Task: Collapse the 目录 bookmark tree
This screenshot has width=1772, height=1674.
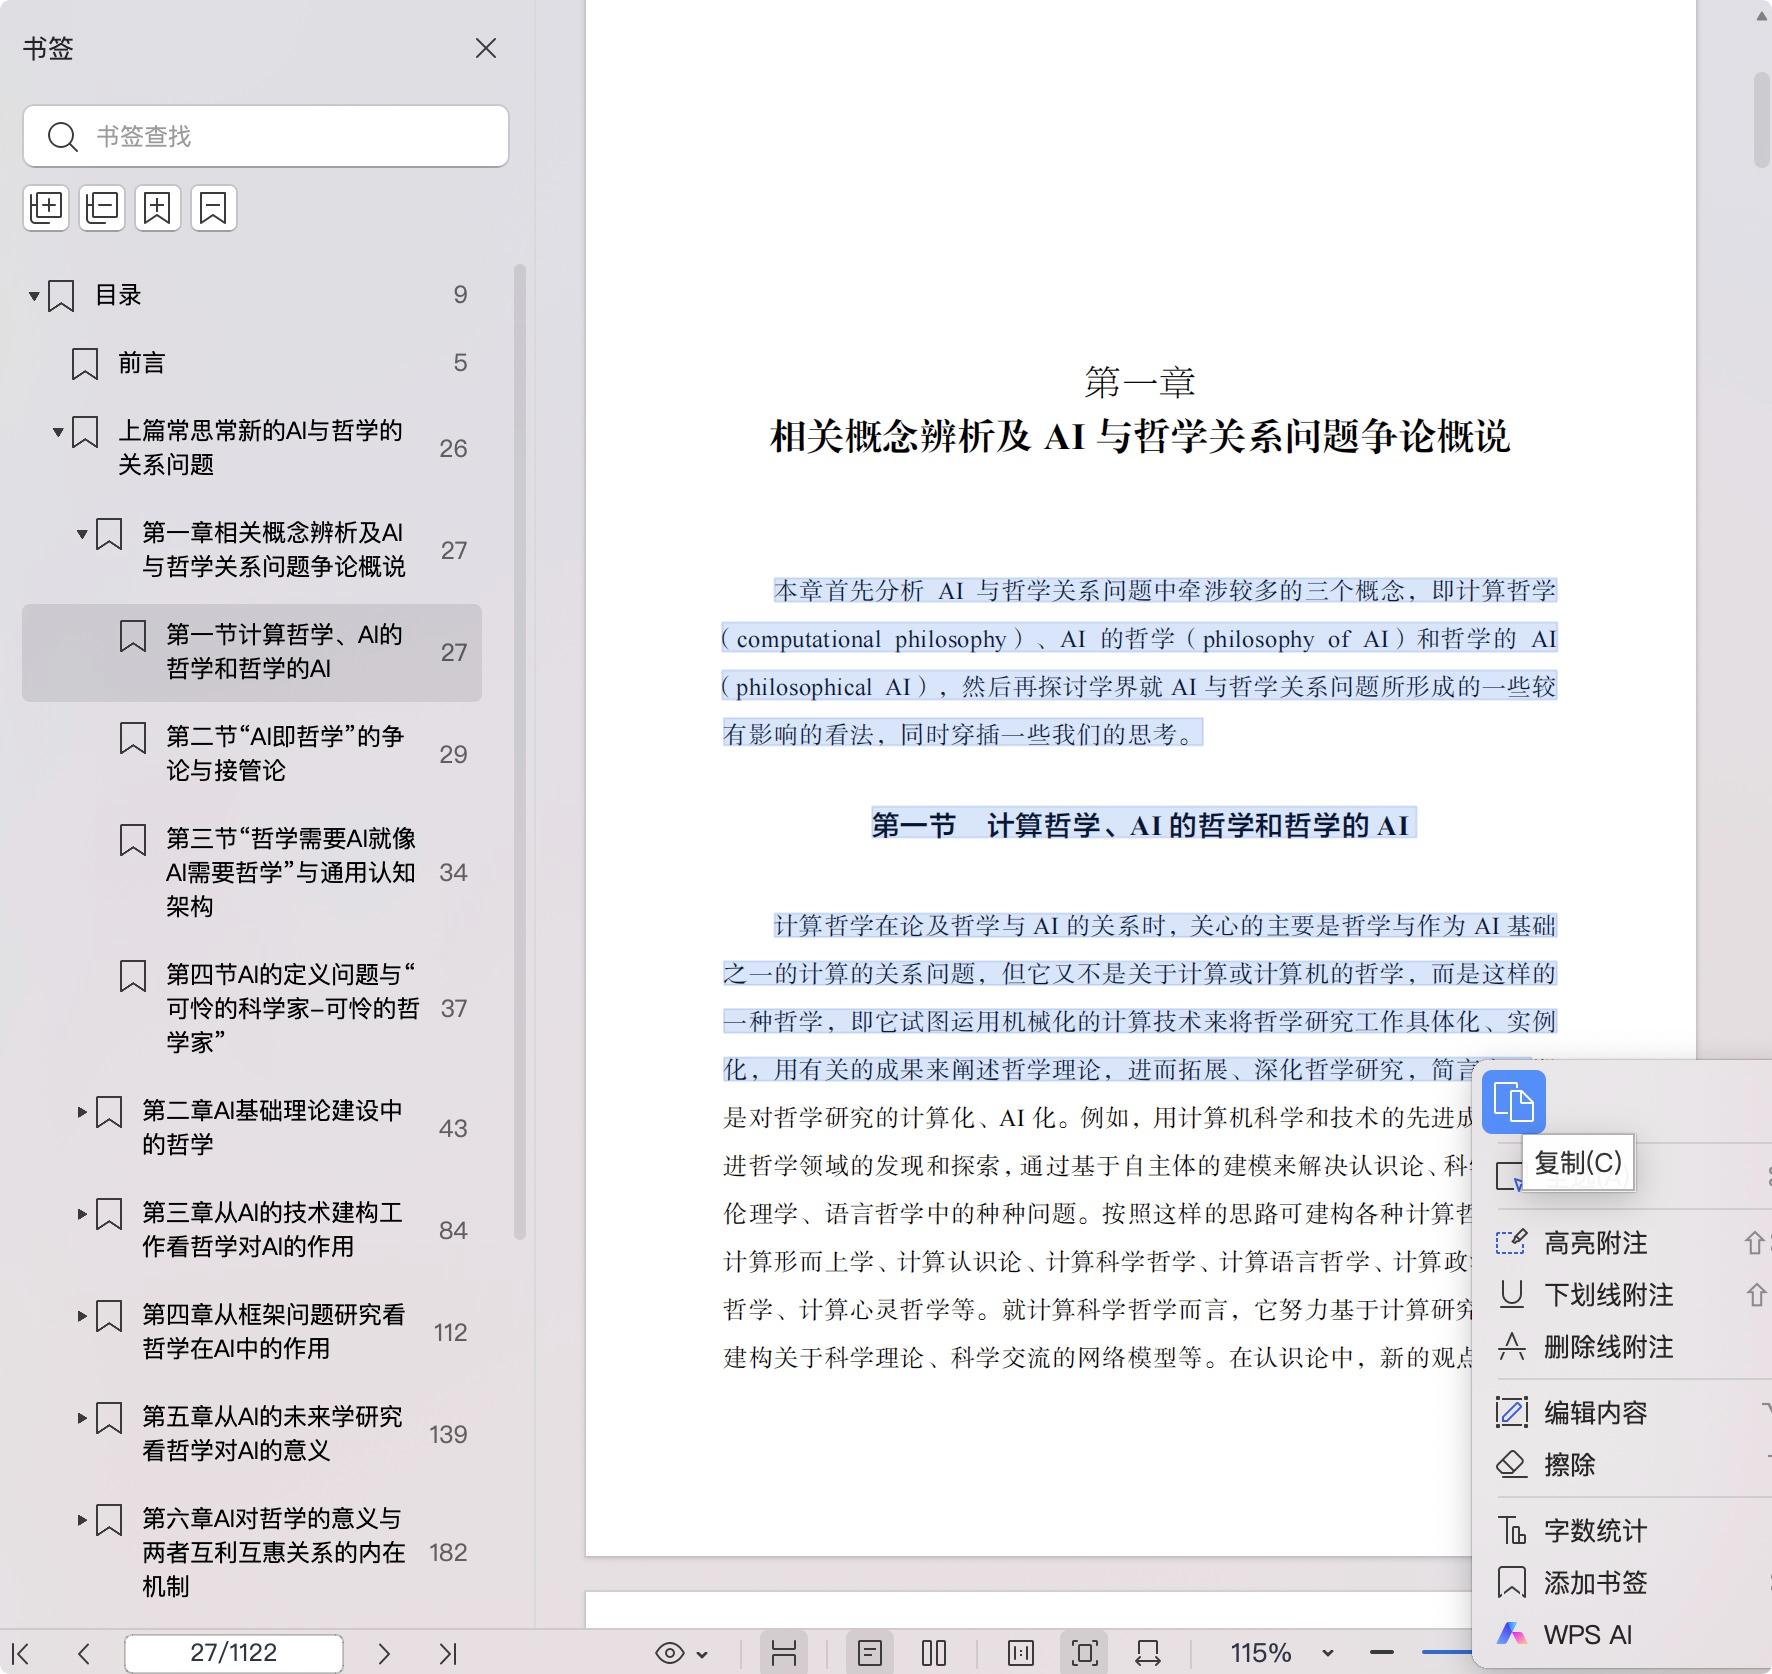Action: (33, 294)
